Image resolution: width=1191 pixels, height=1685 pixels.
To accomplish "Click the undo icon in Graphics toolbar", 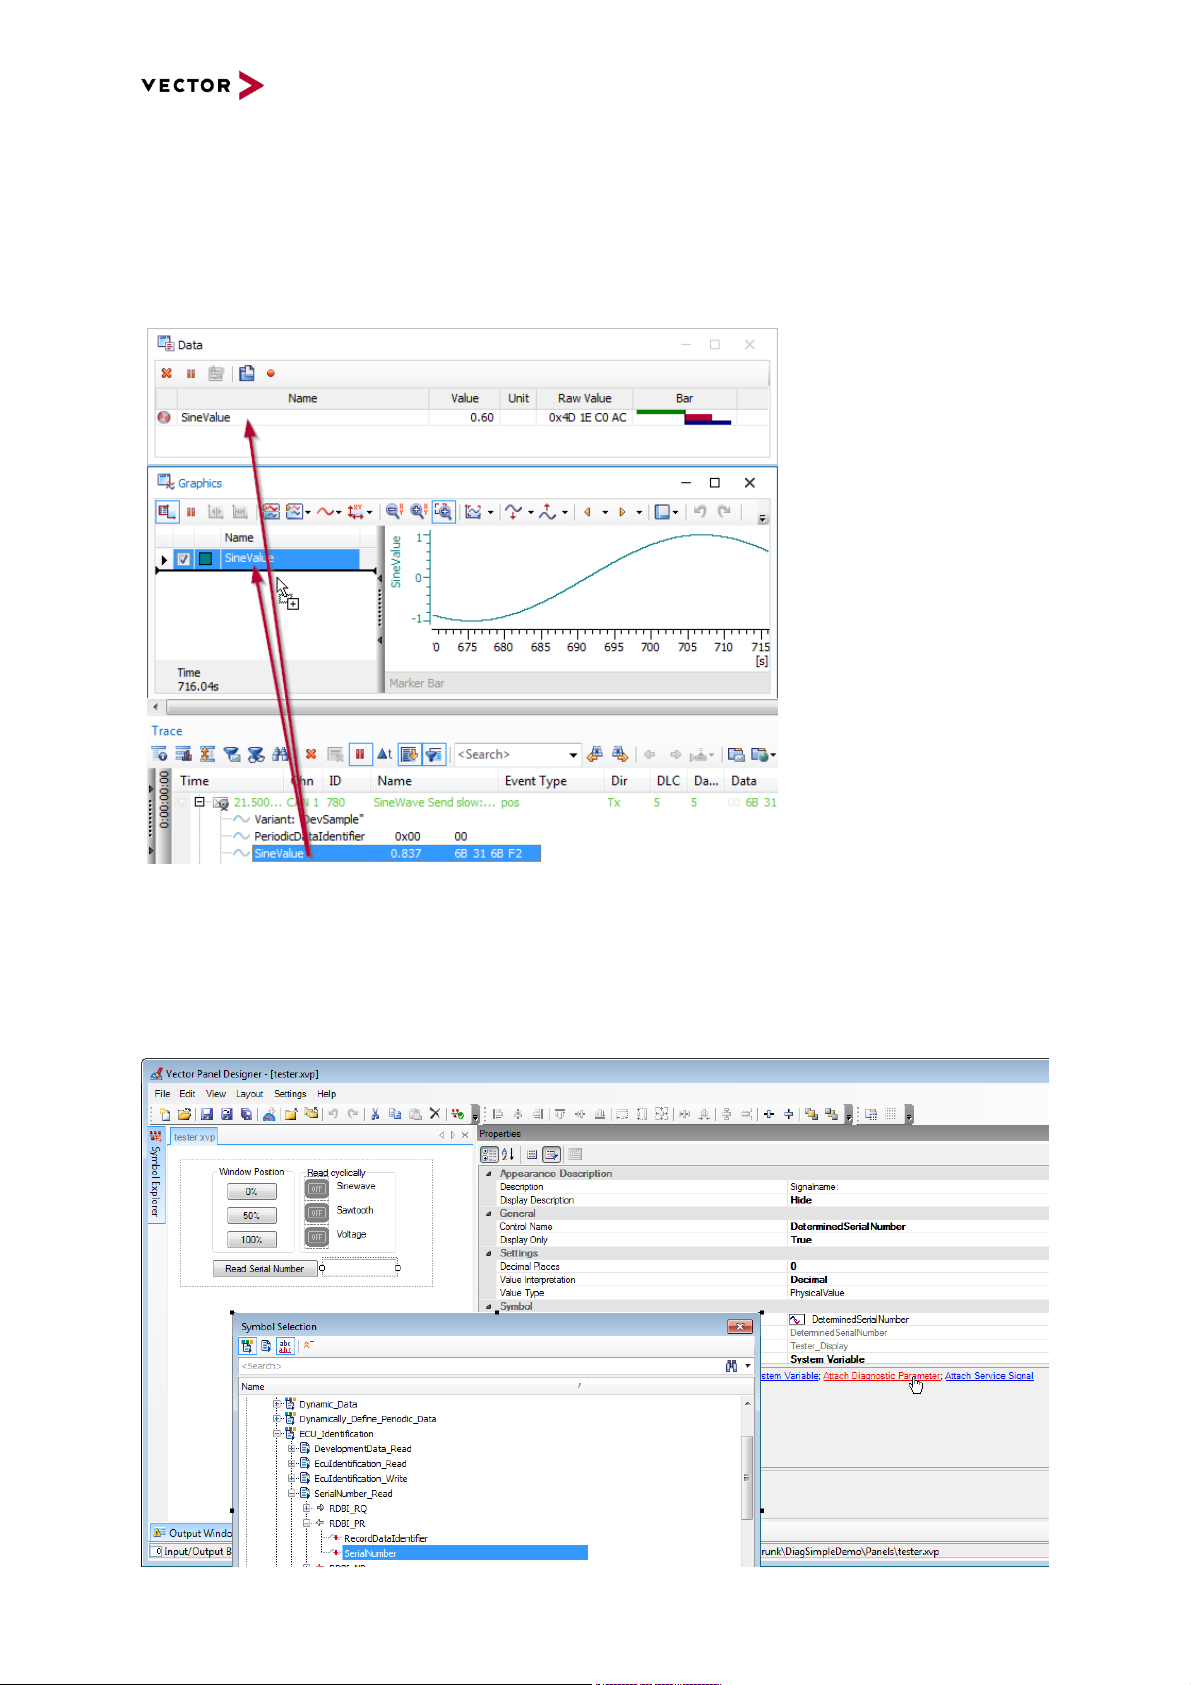I will pos(700,512).
